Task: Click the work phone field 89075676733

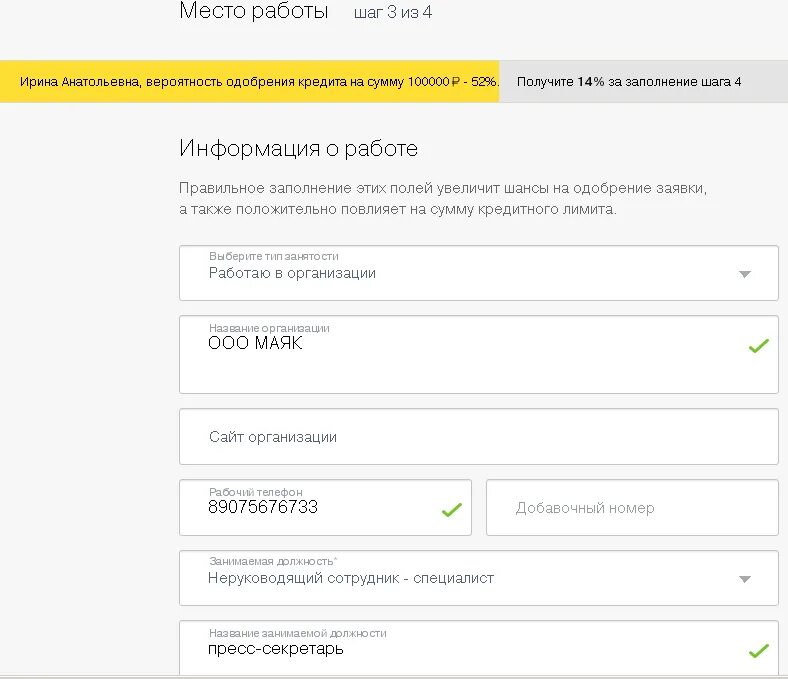Action: [325, 508]
